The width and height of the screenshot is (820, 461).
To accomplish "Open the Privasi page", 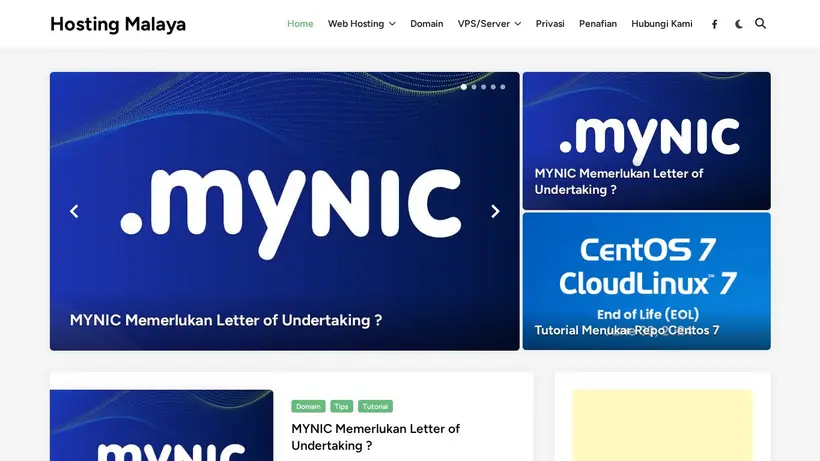I will point(550,24).
